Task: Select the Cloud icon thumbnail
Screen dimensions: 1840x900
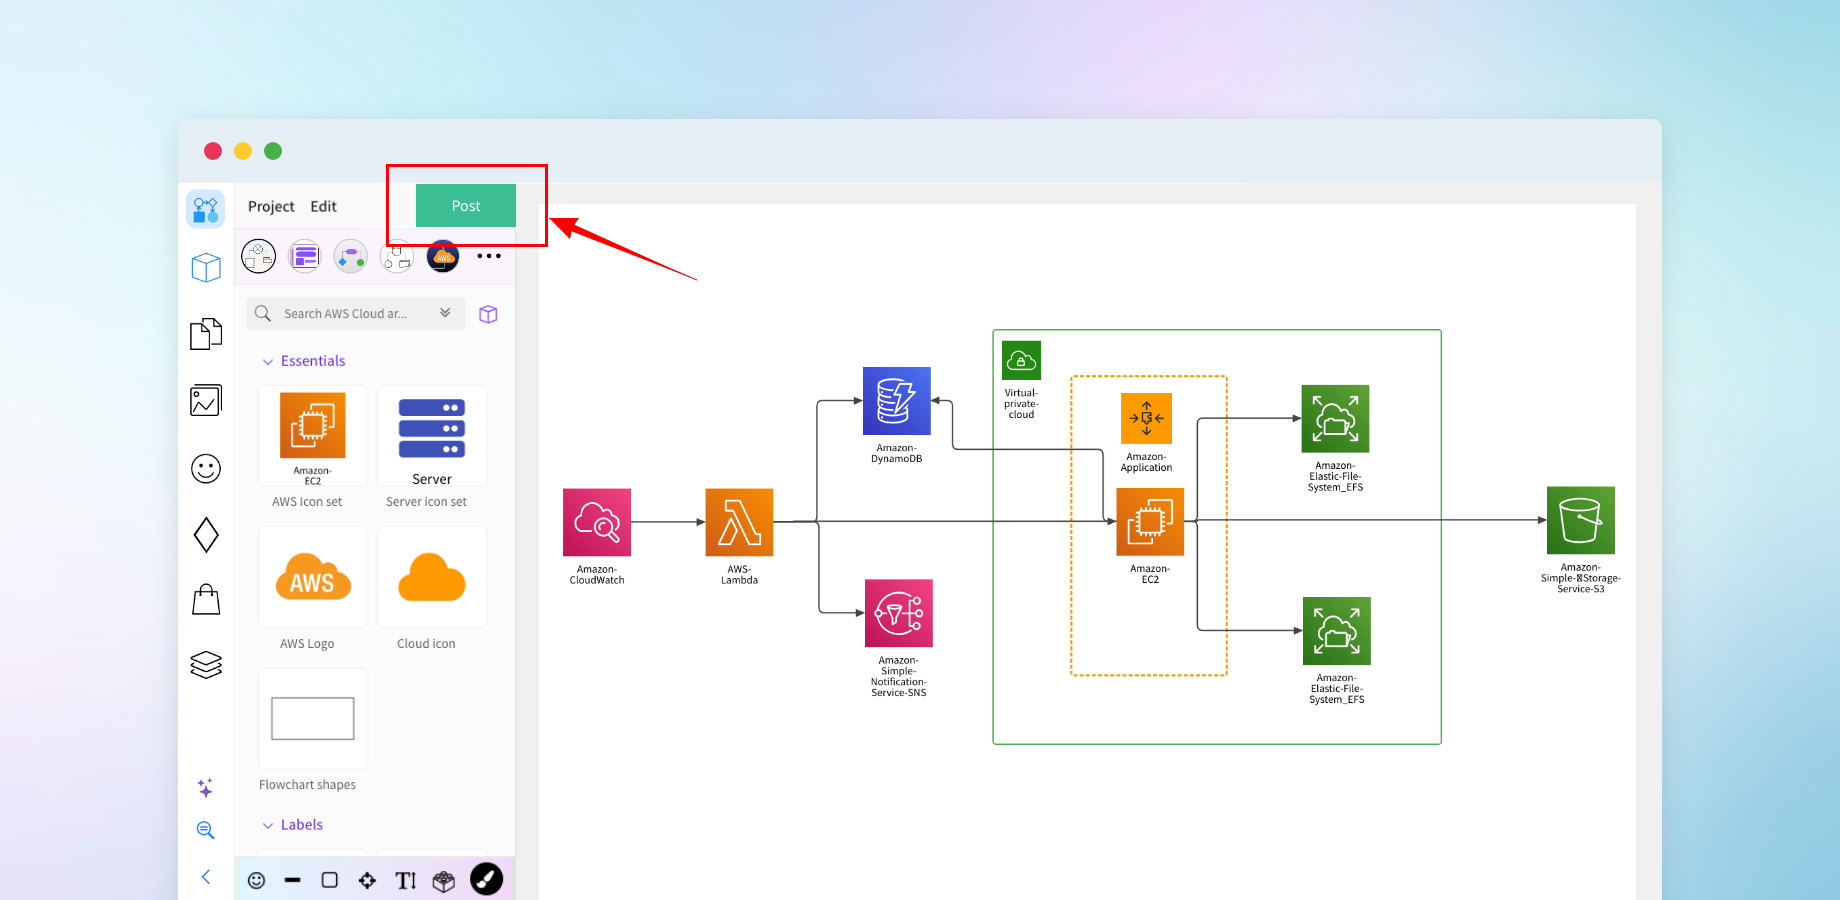Action: point(432,578)
